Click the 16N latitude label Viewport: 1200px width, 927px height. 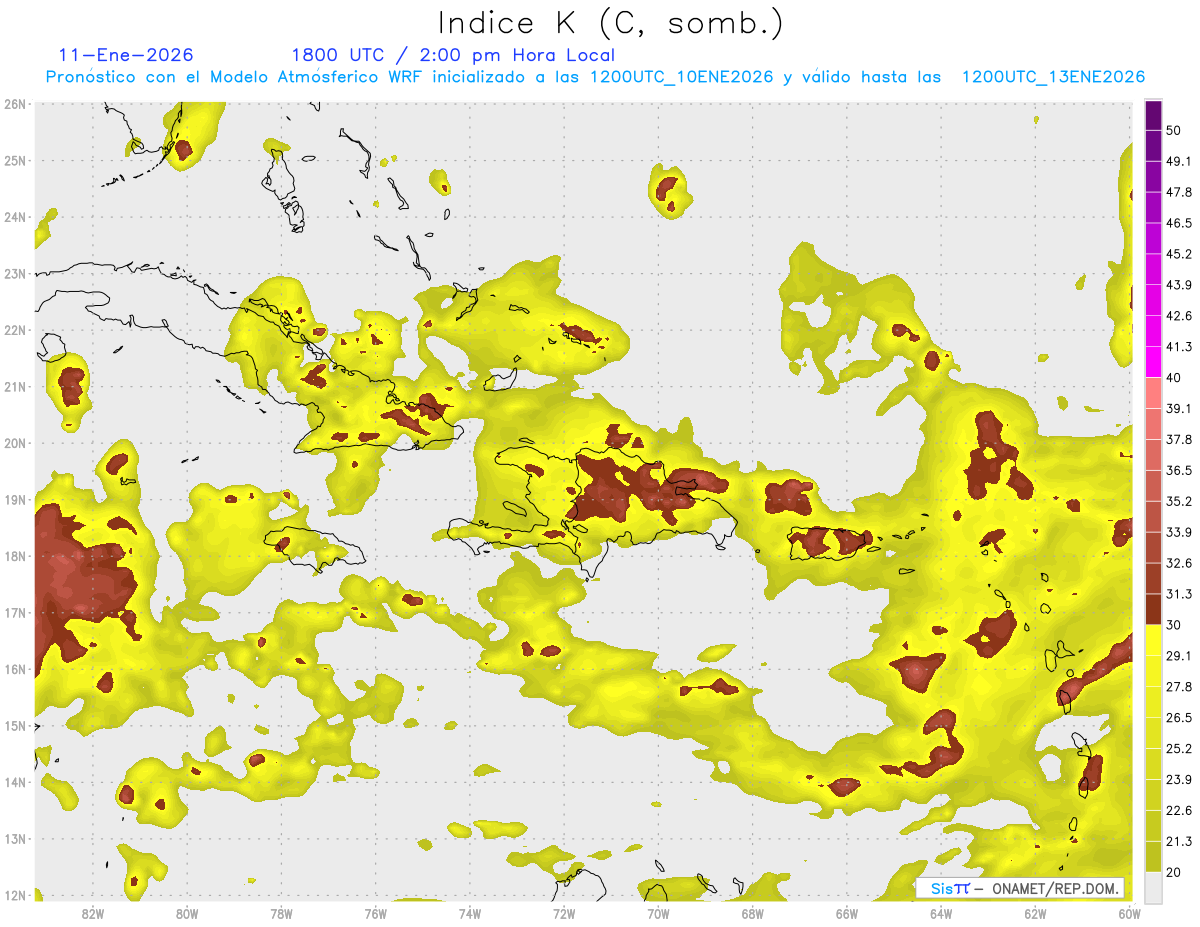coord(15,669)
